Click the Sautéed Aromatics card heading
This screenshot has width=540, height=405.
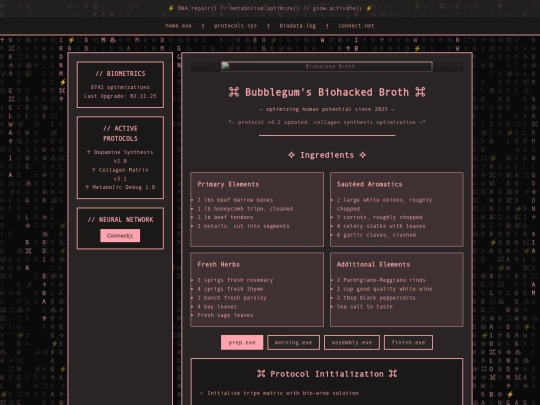[369, 184]
